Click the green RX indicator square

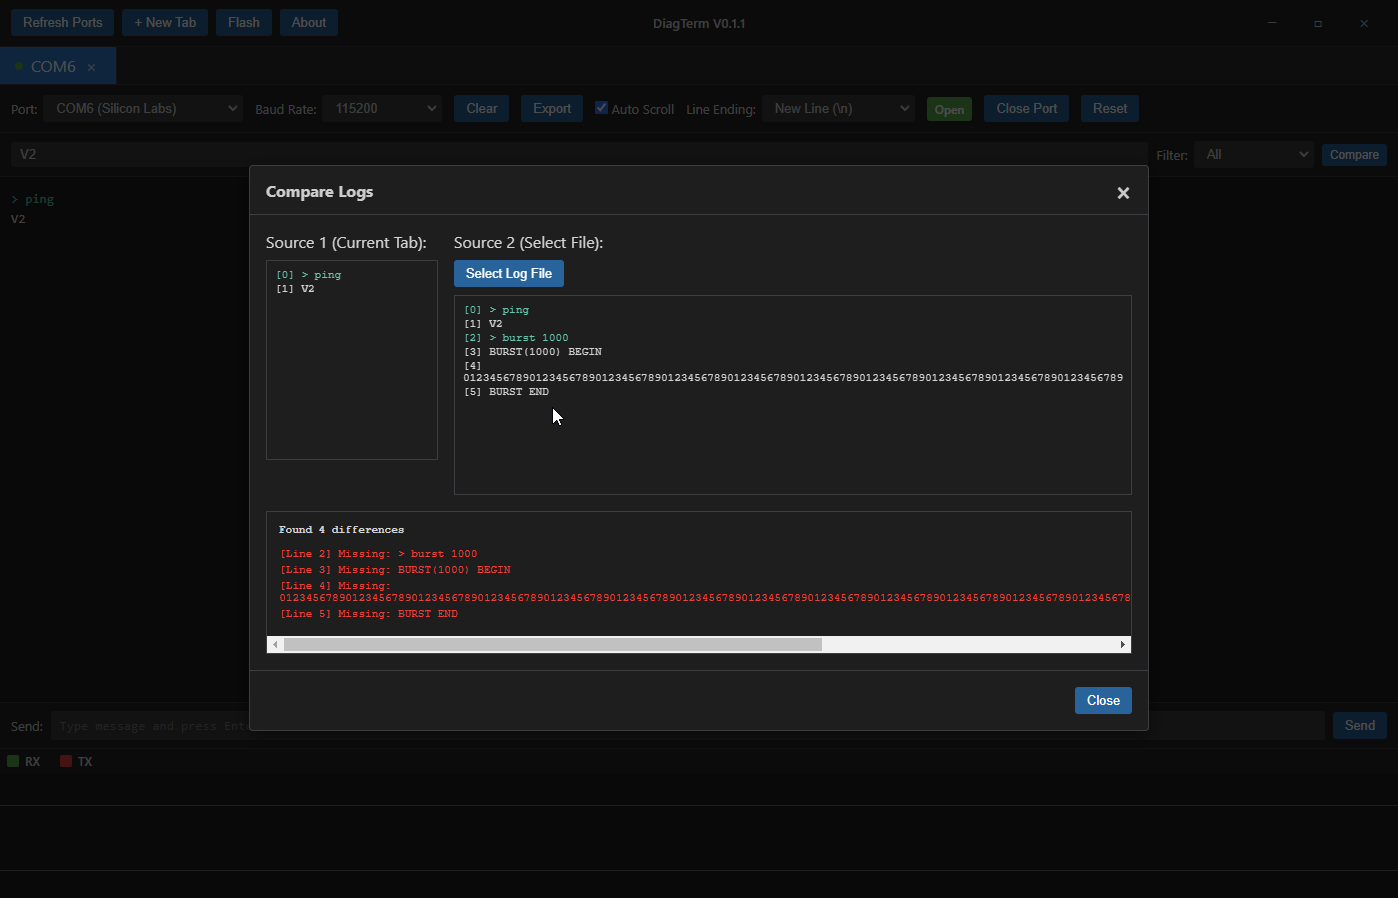point(13,761)
